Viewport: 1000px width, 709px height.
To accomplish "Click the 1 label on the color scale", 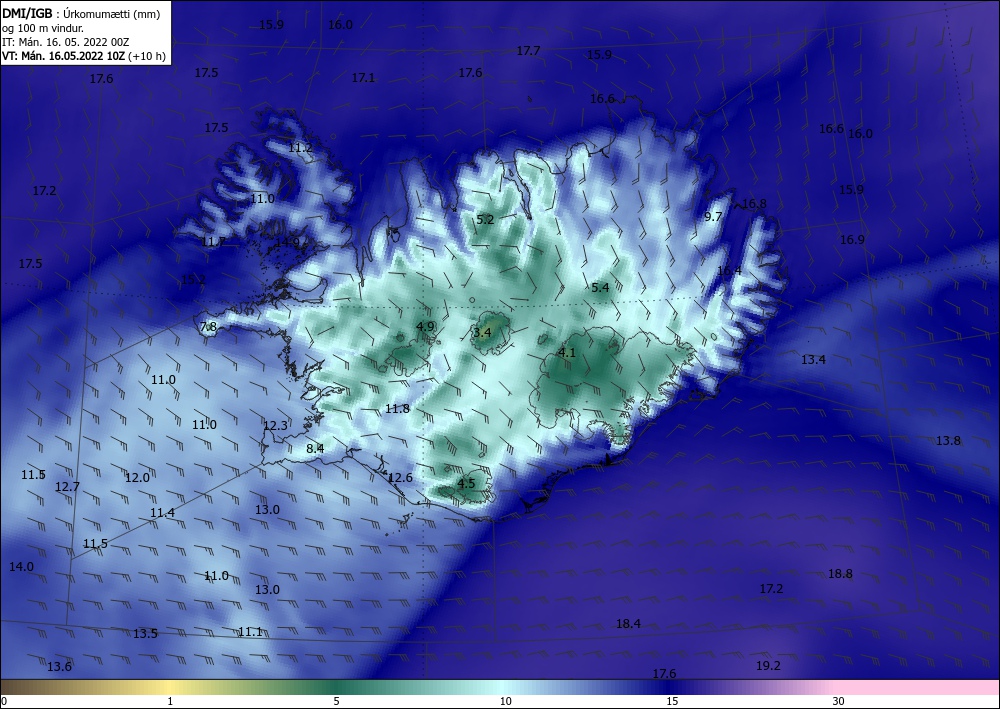I will (x=170, y=701).
